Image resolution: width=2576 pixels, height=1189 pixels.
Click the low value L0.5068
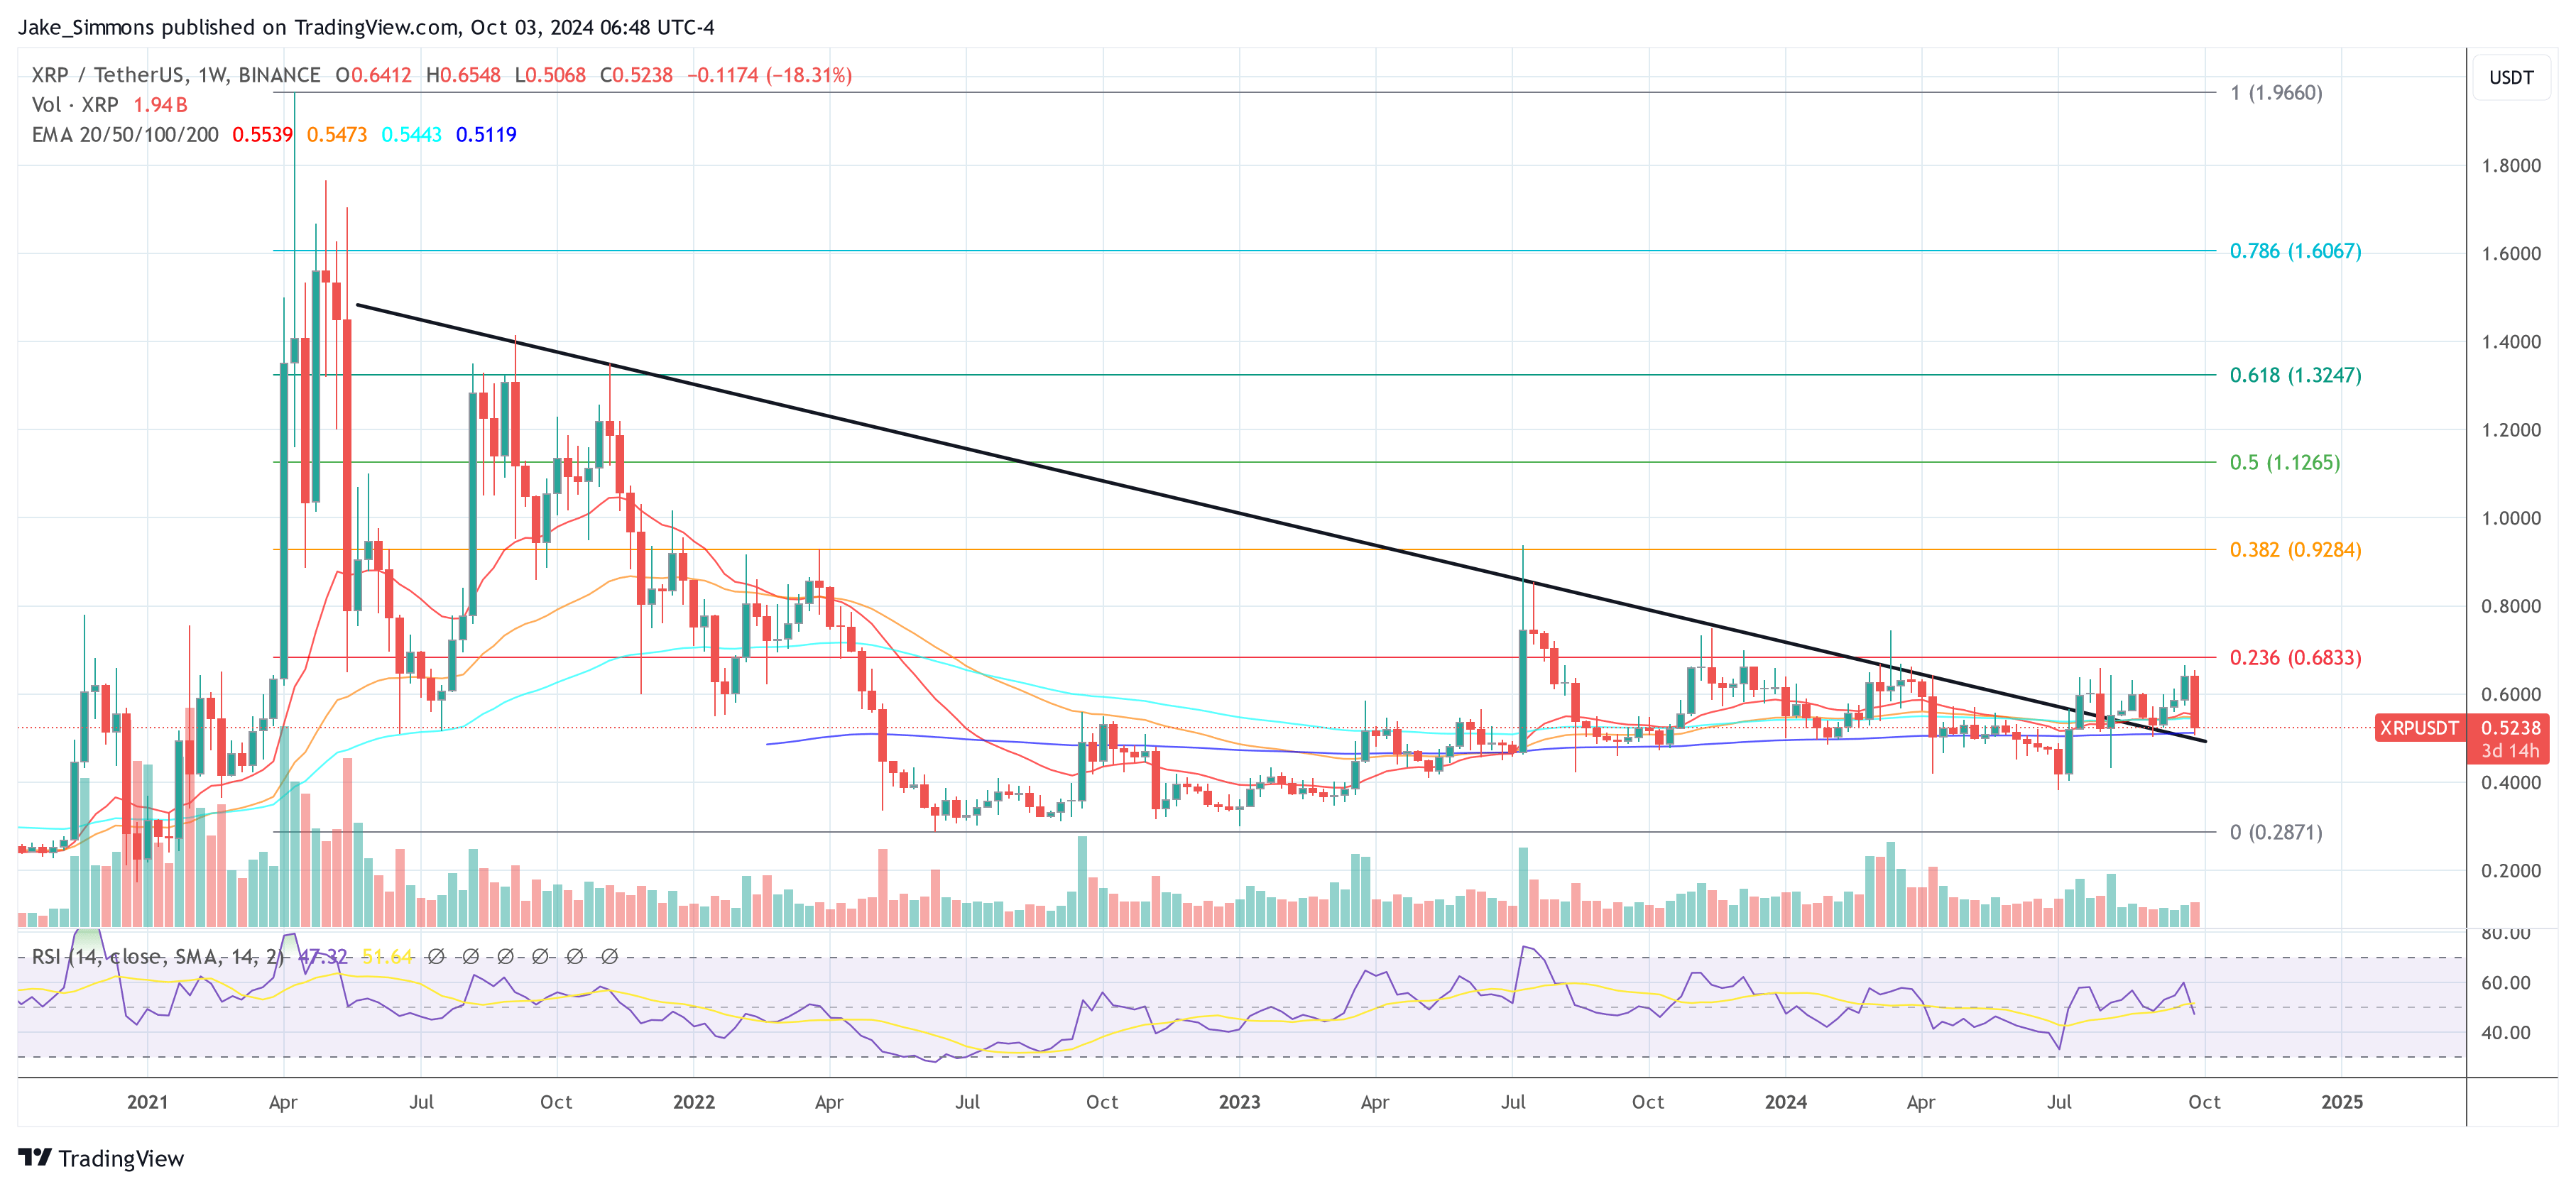point(550,75)
